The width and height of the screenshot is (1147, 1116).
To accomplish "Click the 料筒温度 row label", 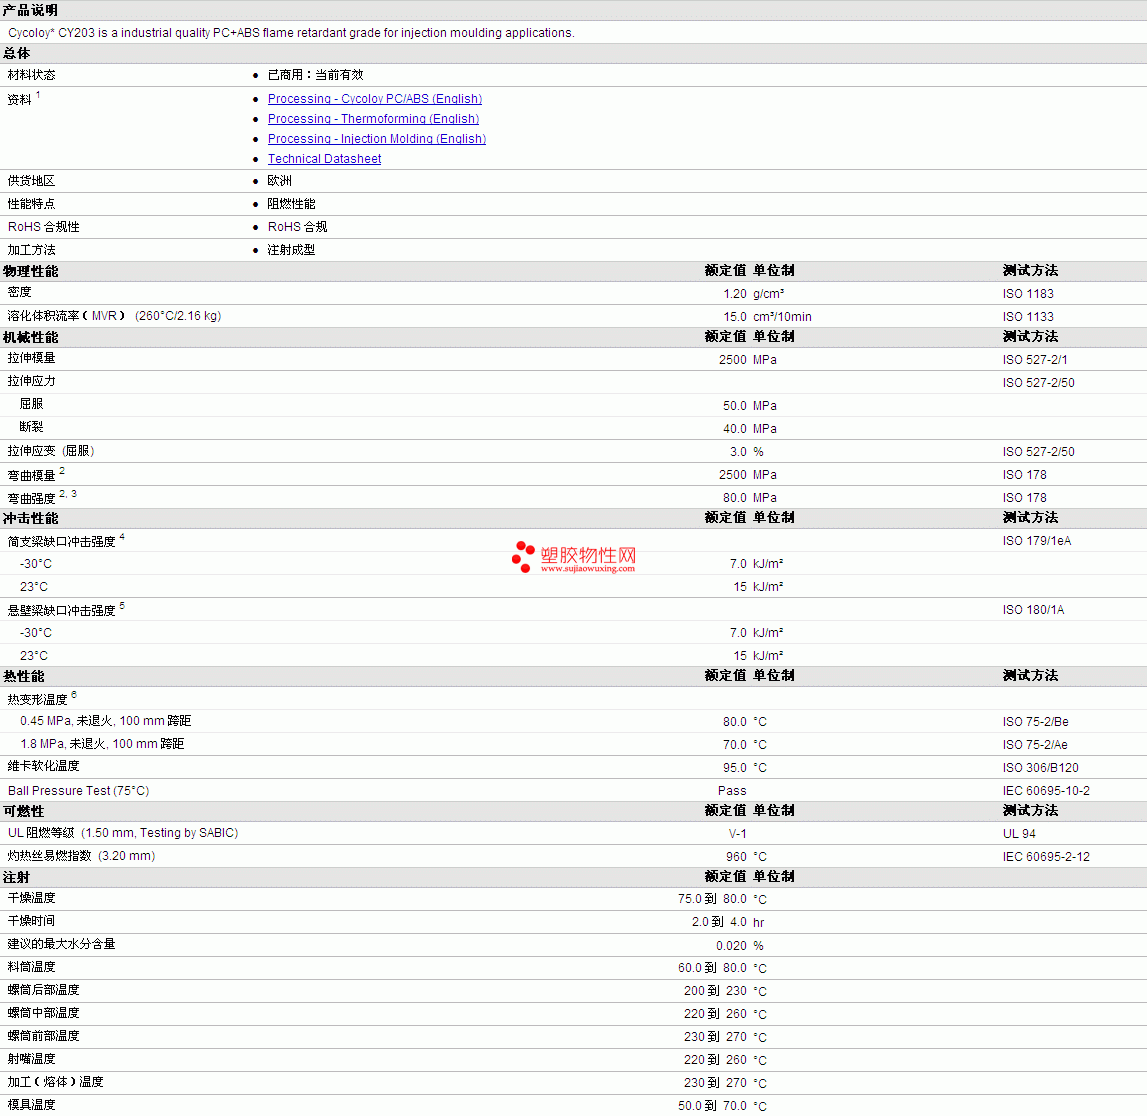I will [x=31, y=967].
